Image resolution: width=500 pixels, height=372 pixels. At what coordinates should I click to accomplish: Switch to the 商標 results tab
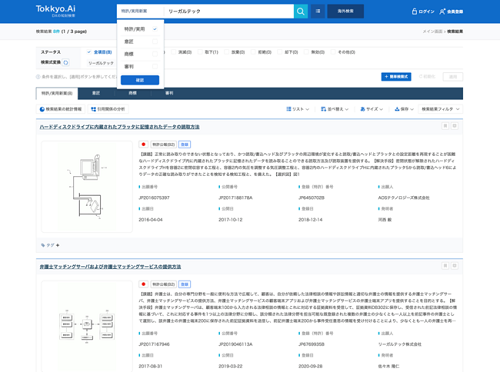[x=133, y=93]
